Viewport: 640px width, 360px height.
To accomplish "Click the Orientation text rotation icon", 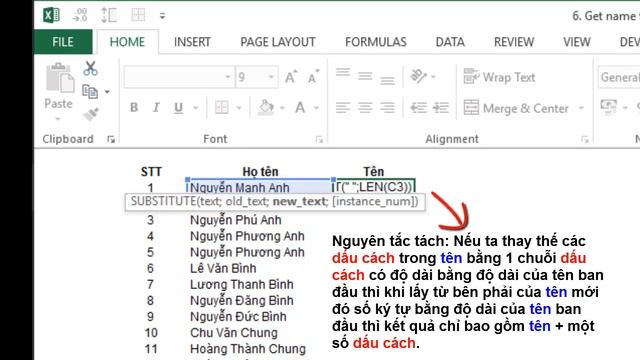I will 419,76.
